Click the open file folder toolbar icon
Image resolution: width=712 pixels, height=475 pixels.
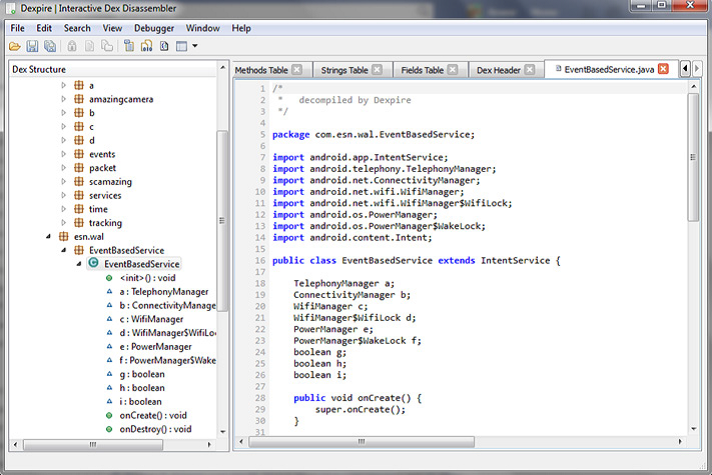[15, 46]
